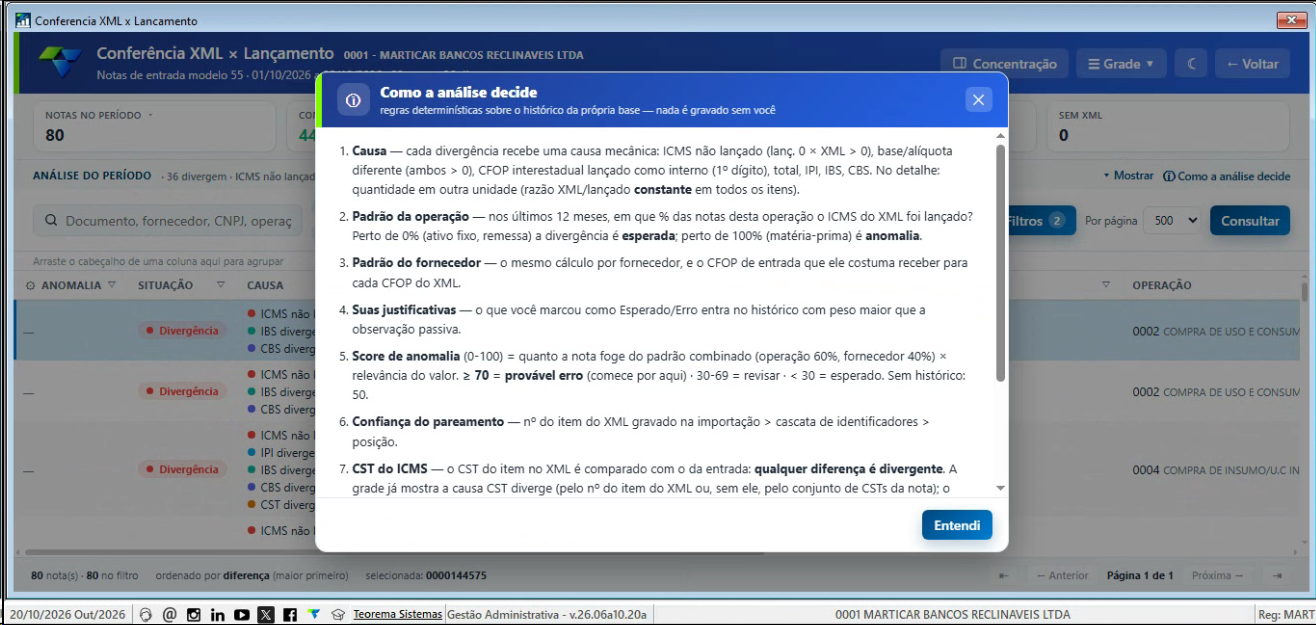Open Instagram icon in status bar
Image resolution: width=1316 pixels, height=625 pixels.
194,614
